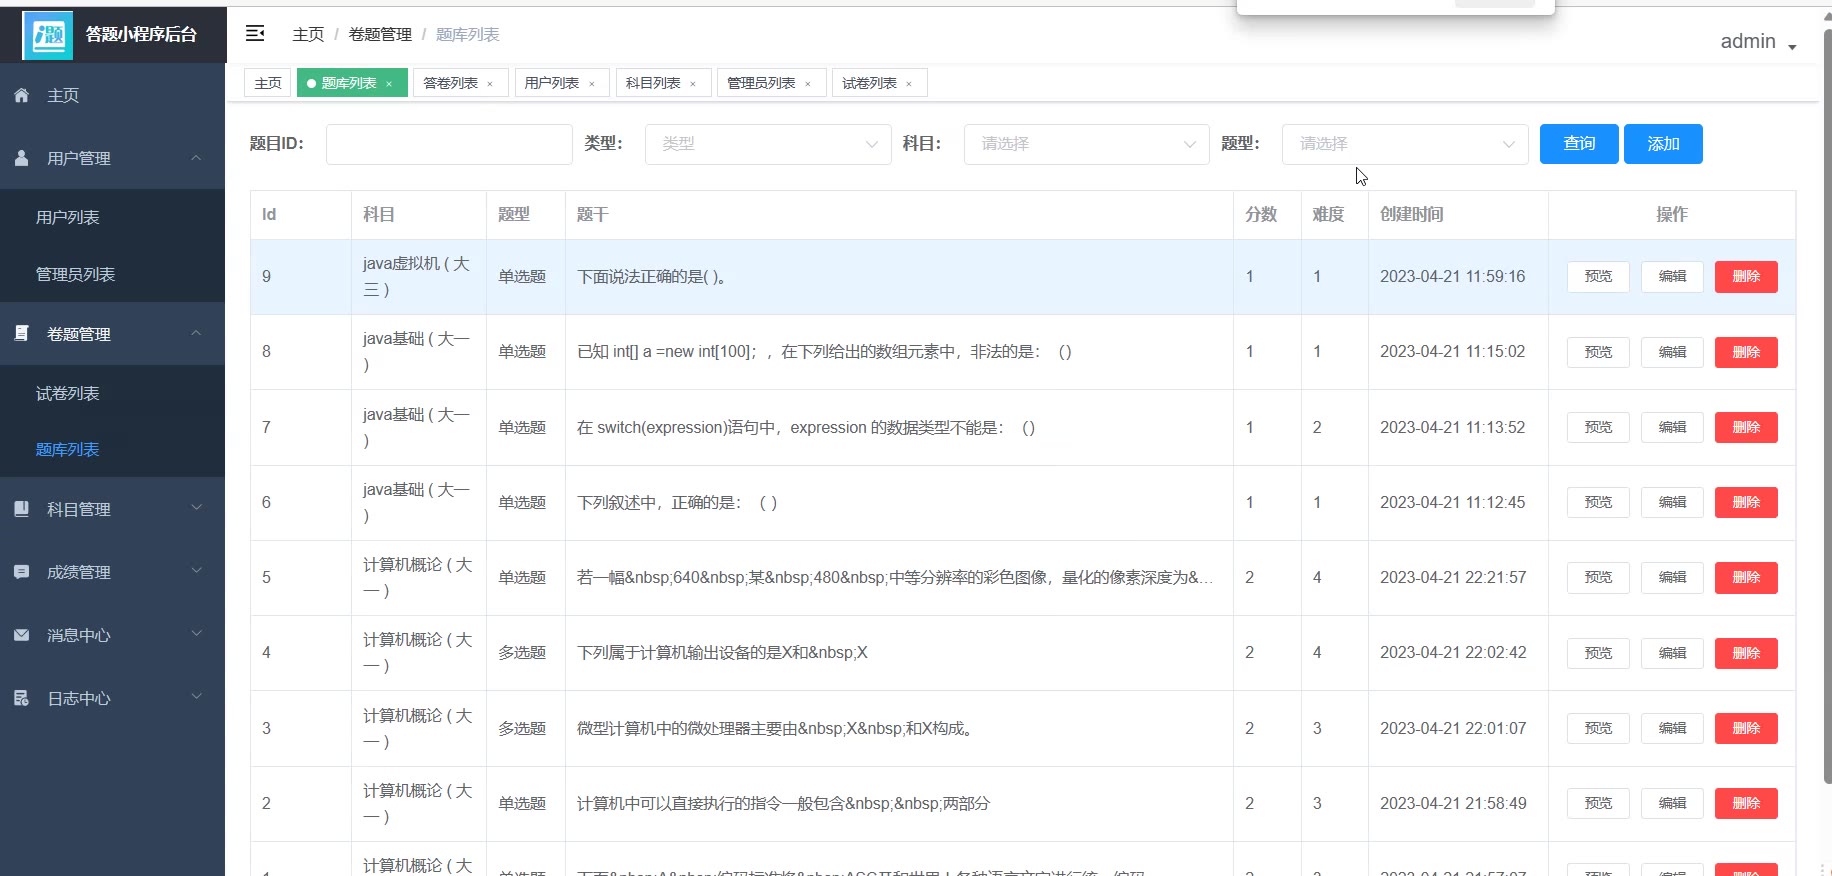
Task: Close the 管理员列表 tab
Action: pyautogui.click(x=808, y=84)
